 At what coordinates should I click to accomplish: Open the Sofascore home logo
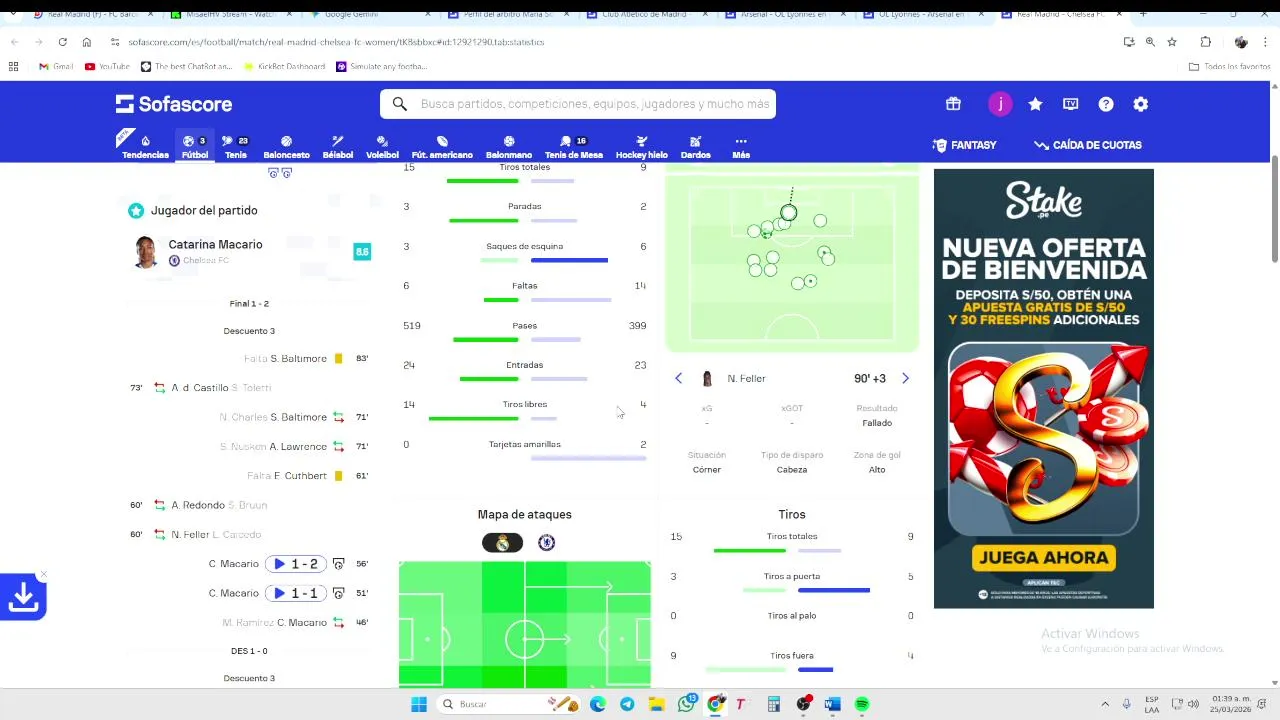[x=174, y=104]
